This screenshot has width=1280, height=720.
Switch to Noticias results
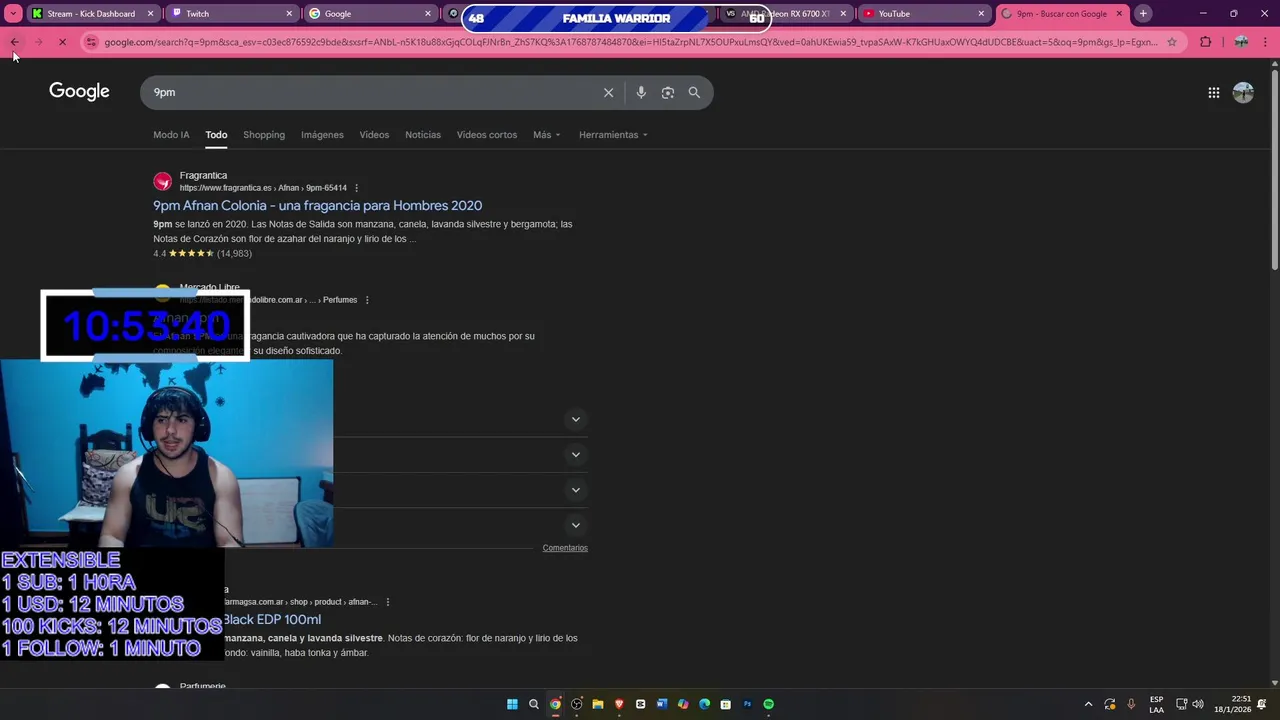pos(423,135)
